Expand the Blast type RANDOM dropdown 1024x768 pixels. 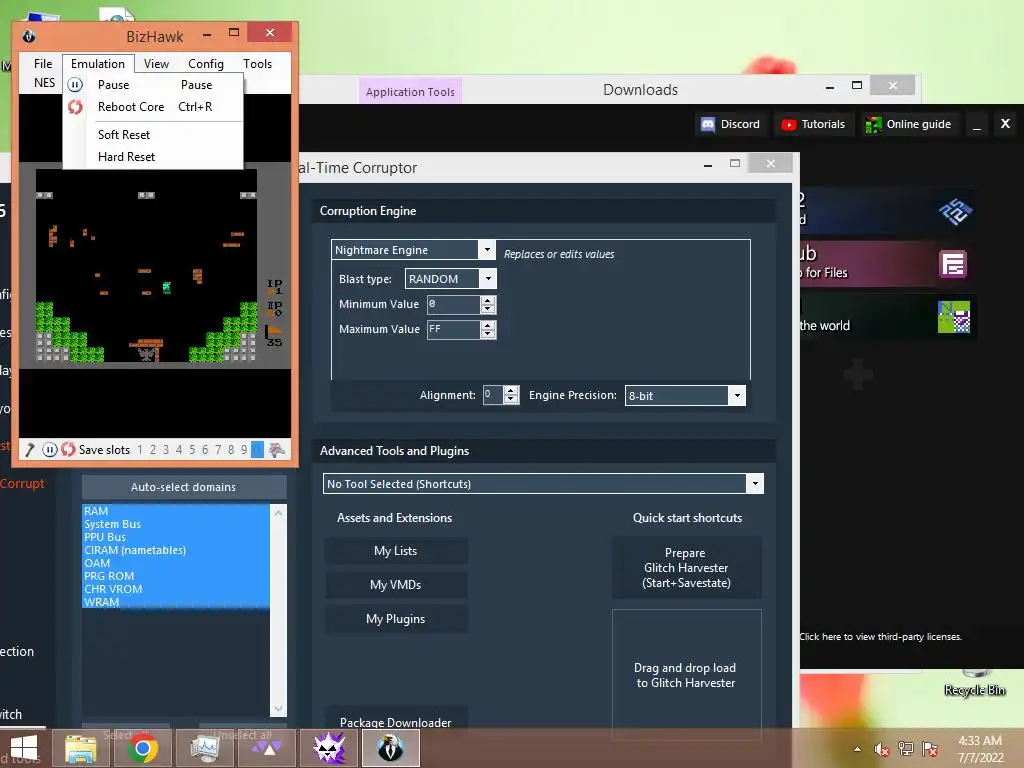[x=488, y=279]
